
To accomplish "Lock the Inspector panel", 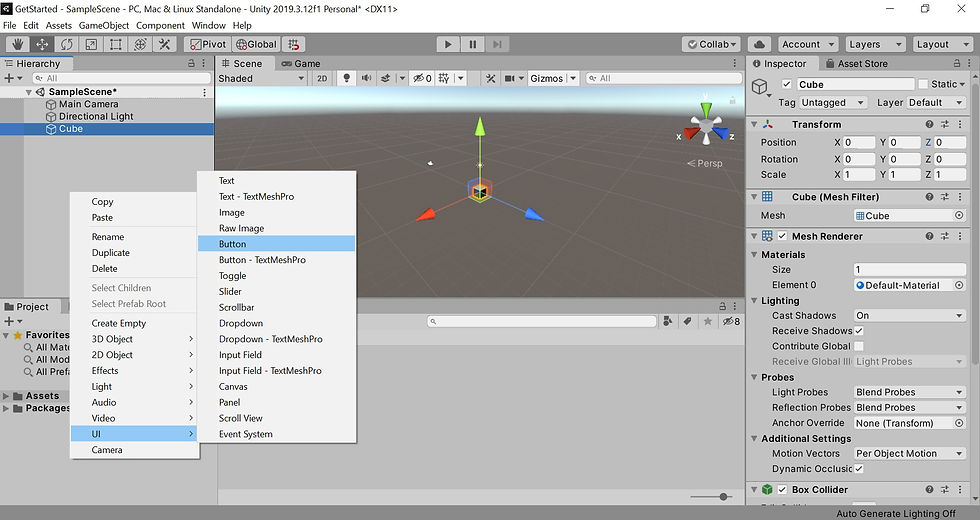I will point(957,63).
